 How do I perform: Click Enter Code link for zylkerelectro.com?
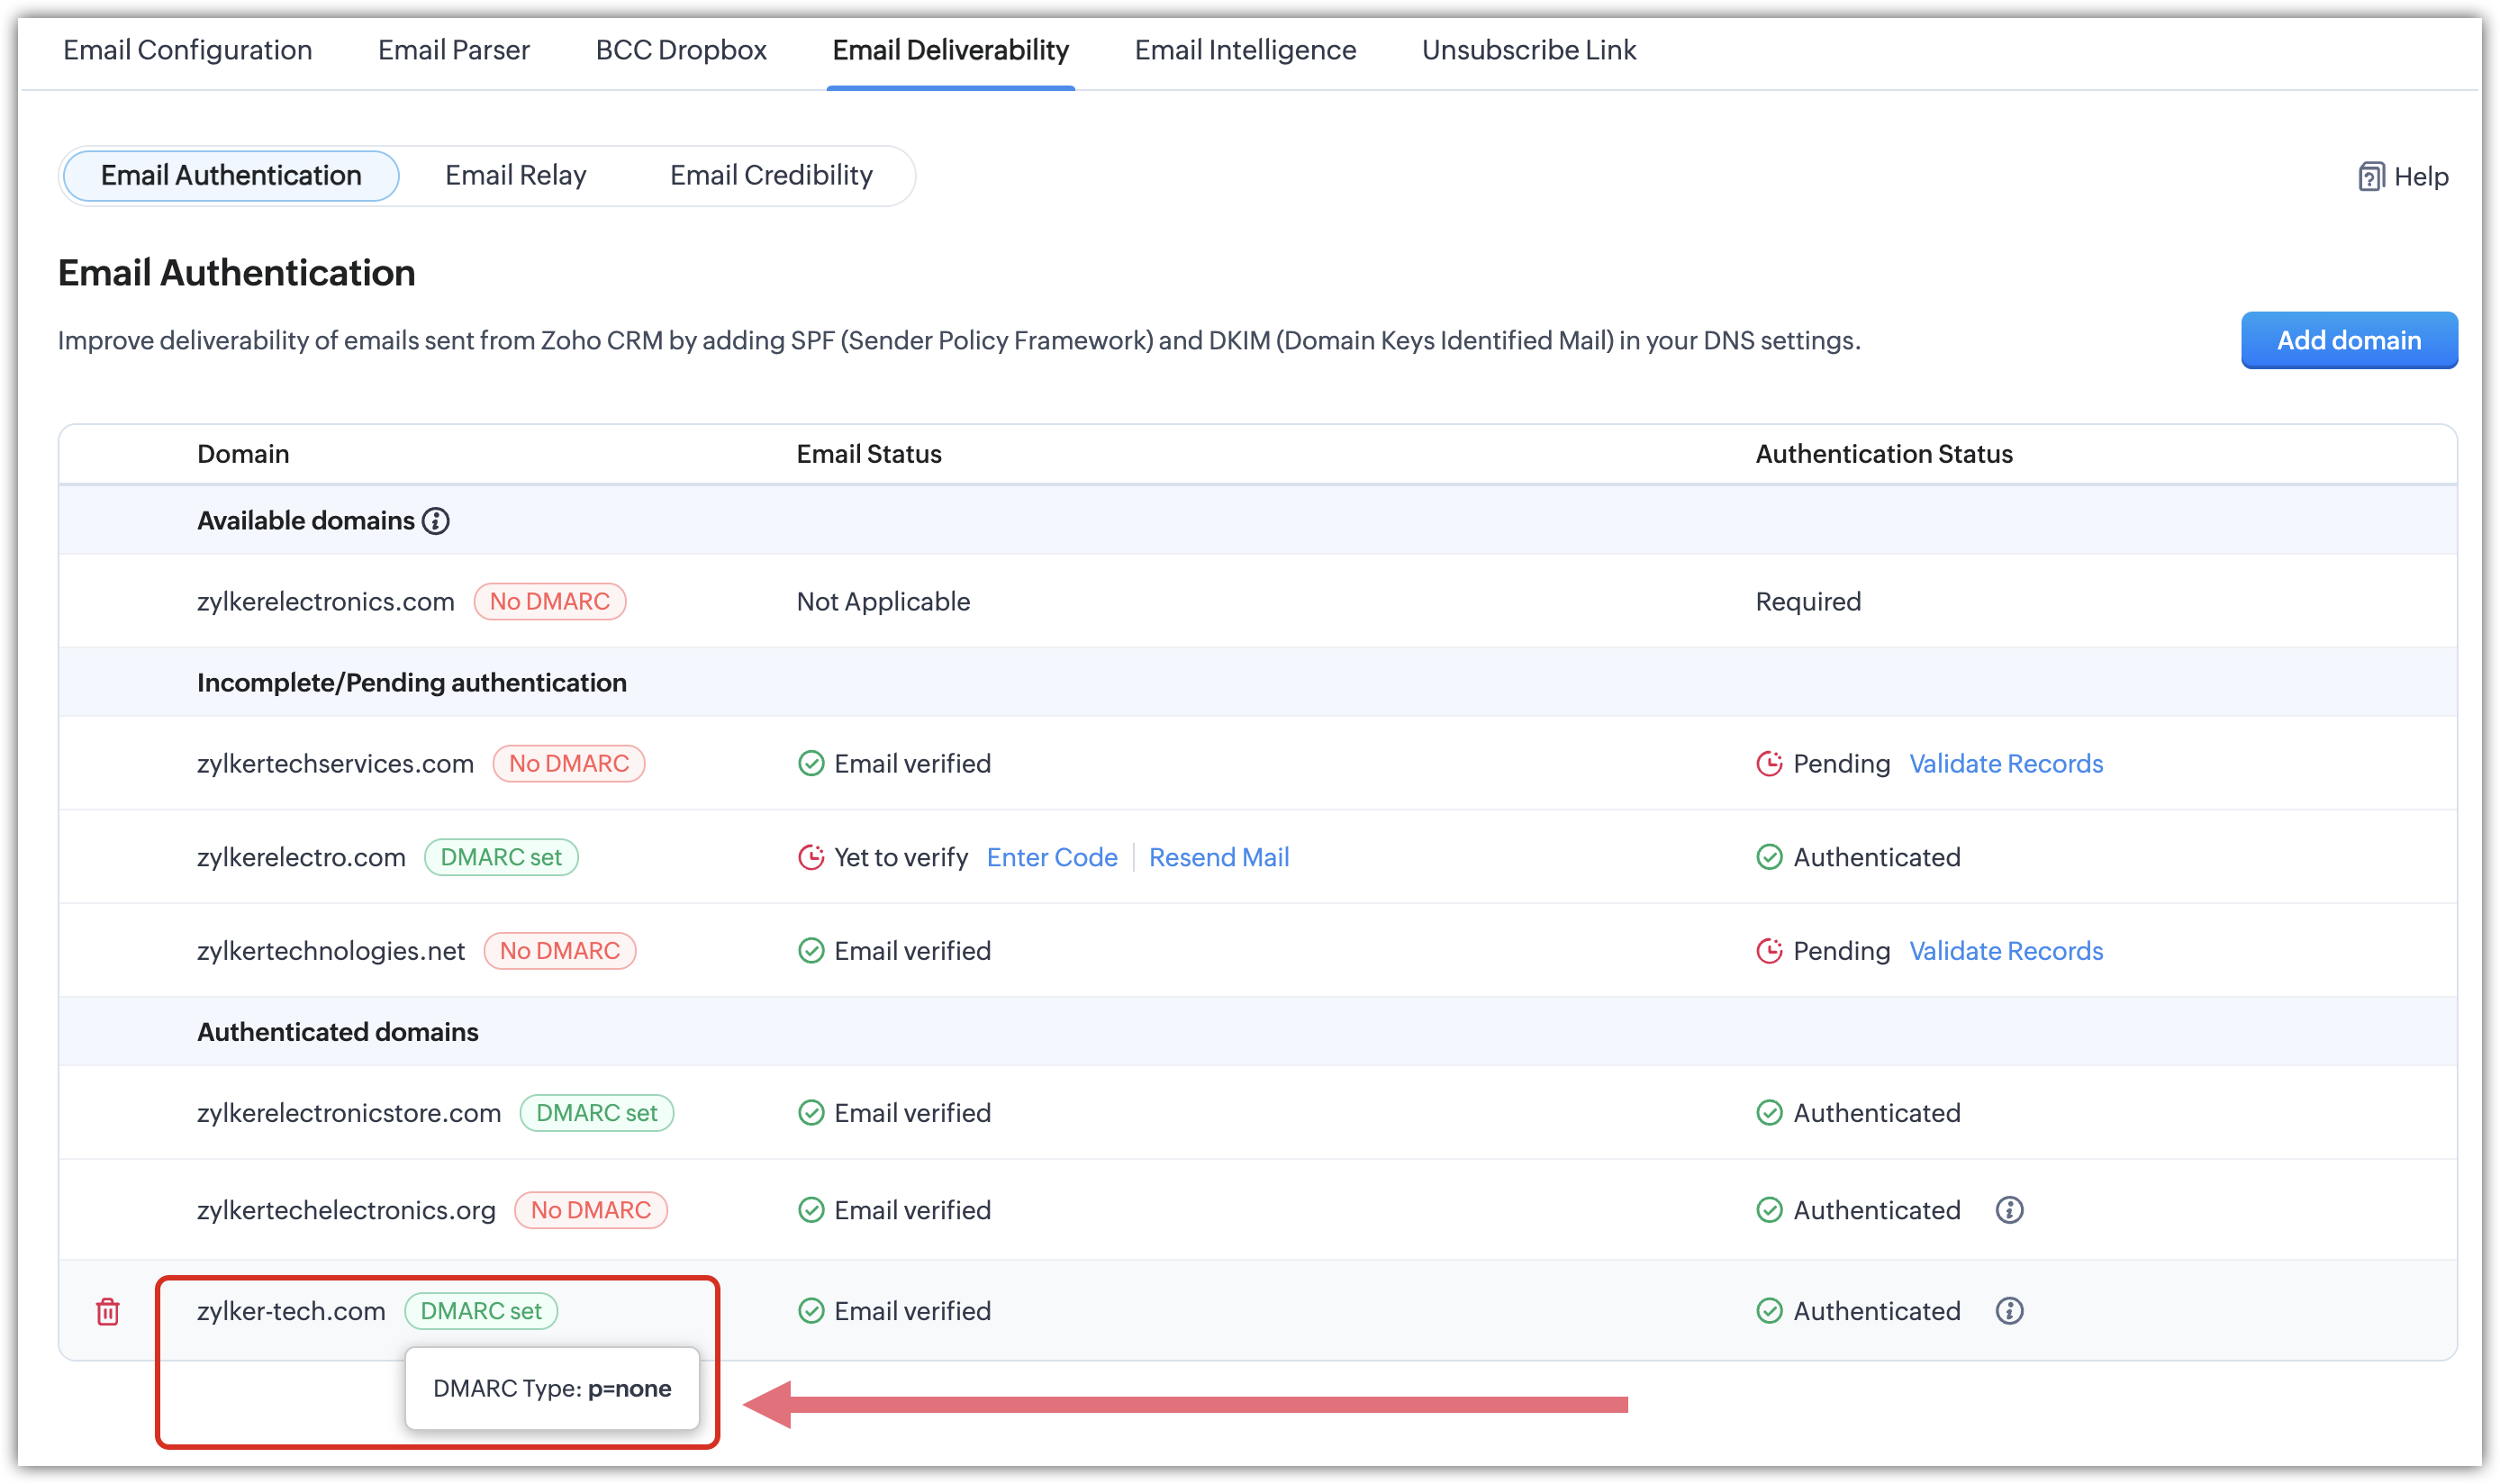(1052, 857)
